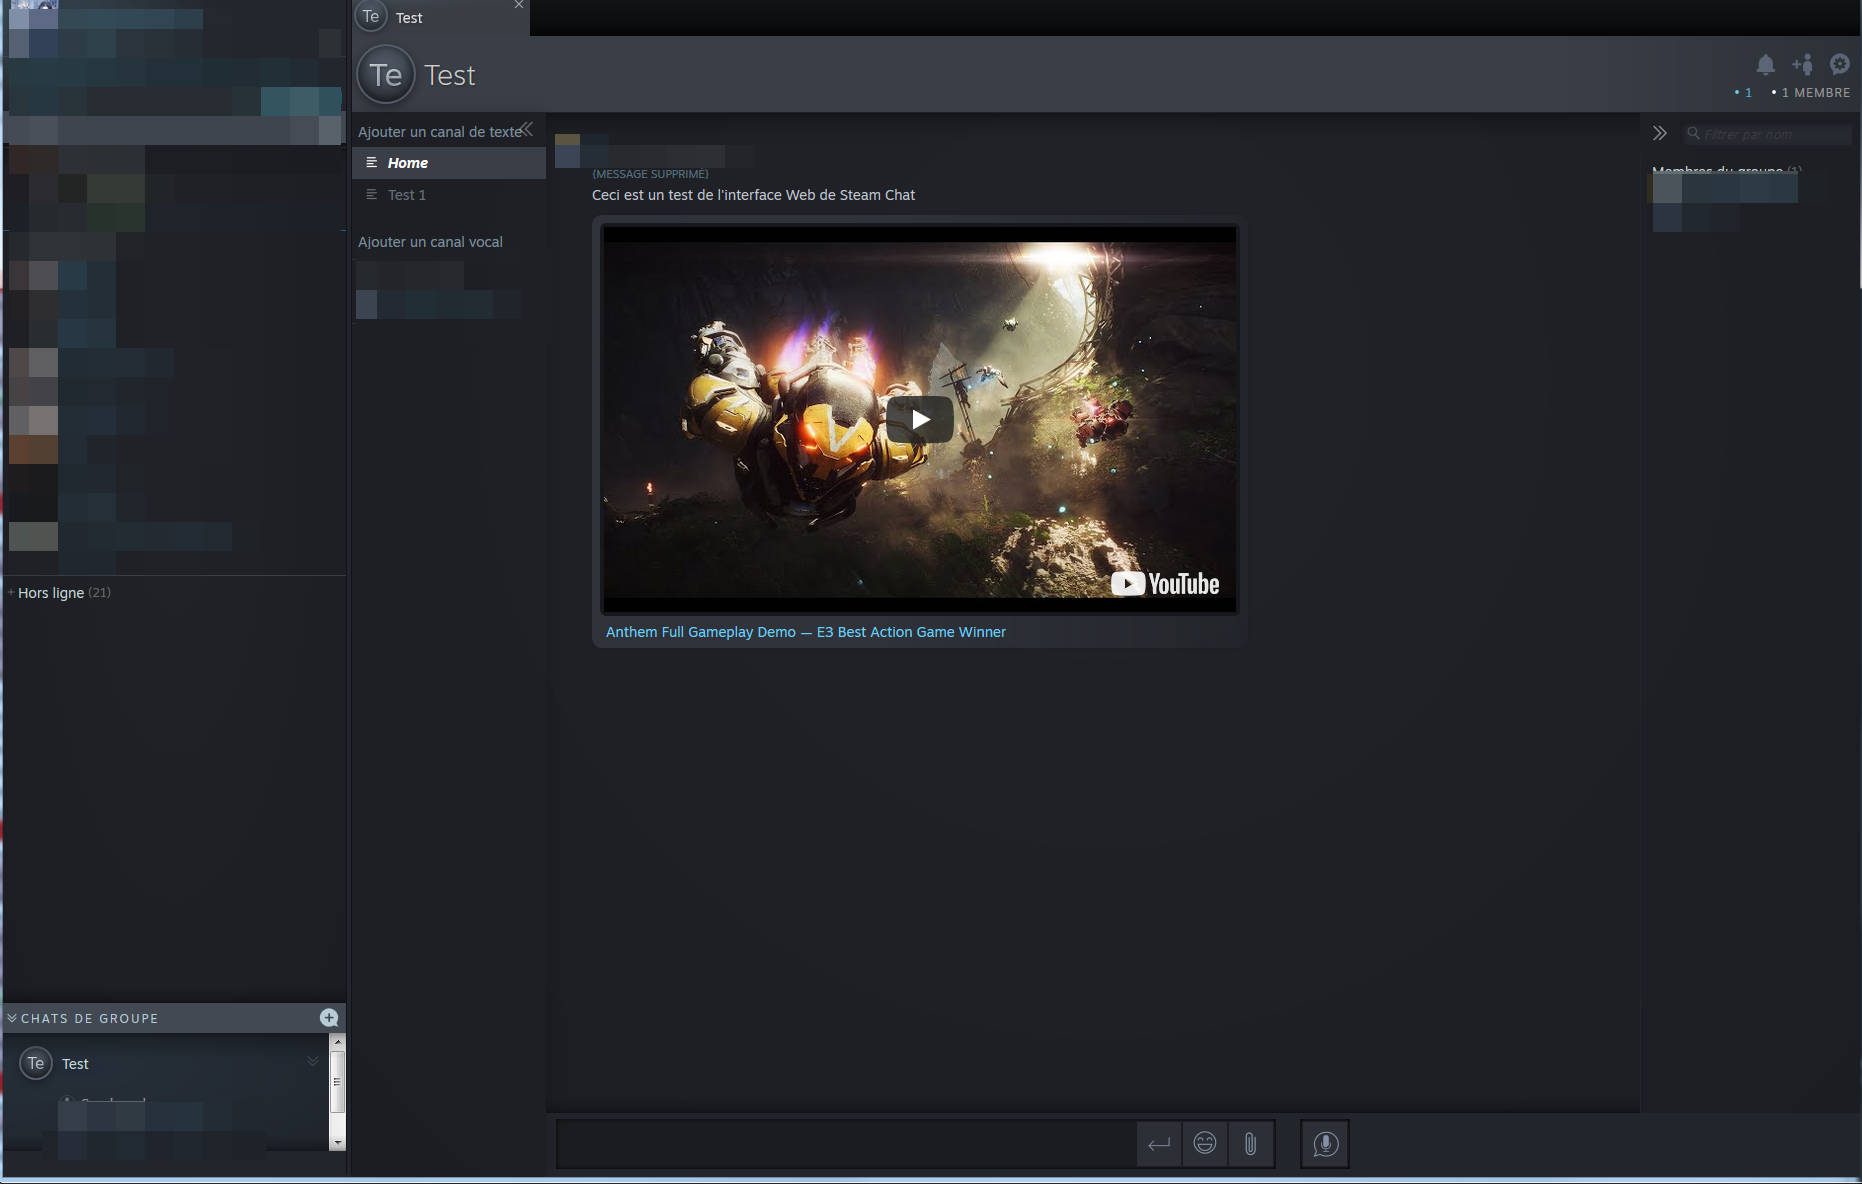The width and height of the screenshot is (1862, 1184).
Task: Open group notification bell settings
Action: coord(1766,65)
